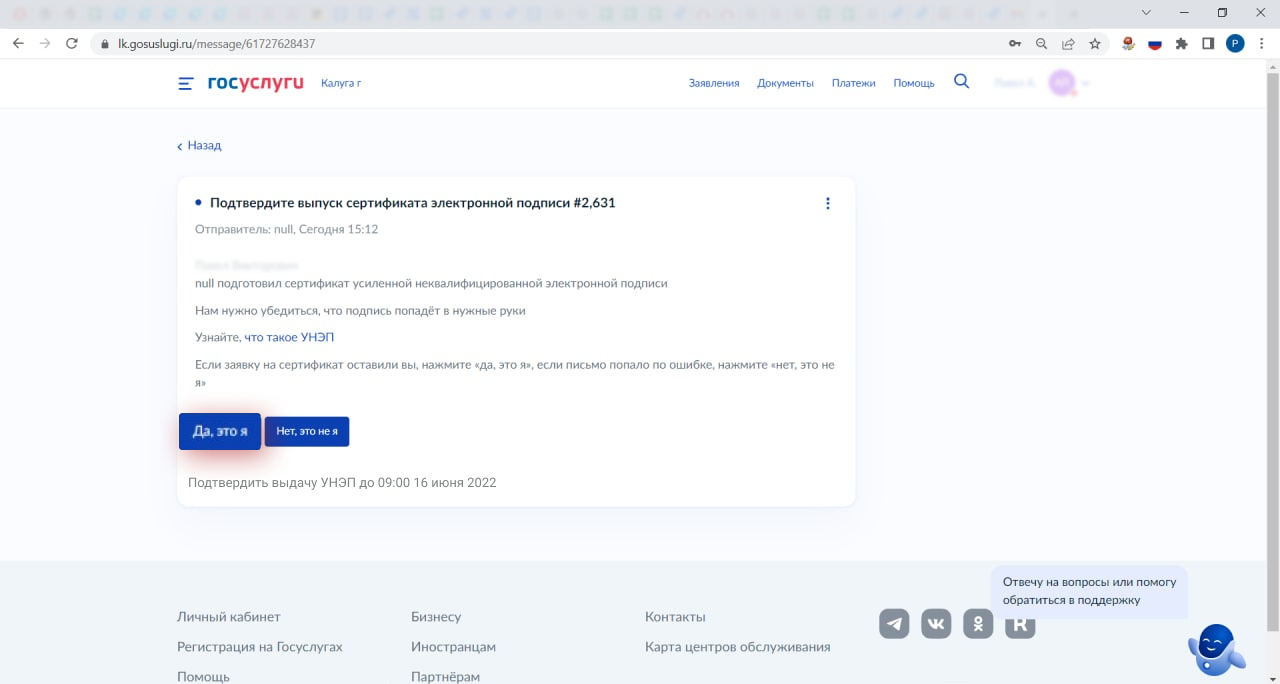Open the Заявления menu item

tap(713, 83)
